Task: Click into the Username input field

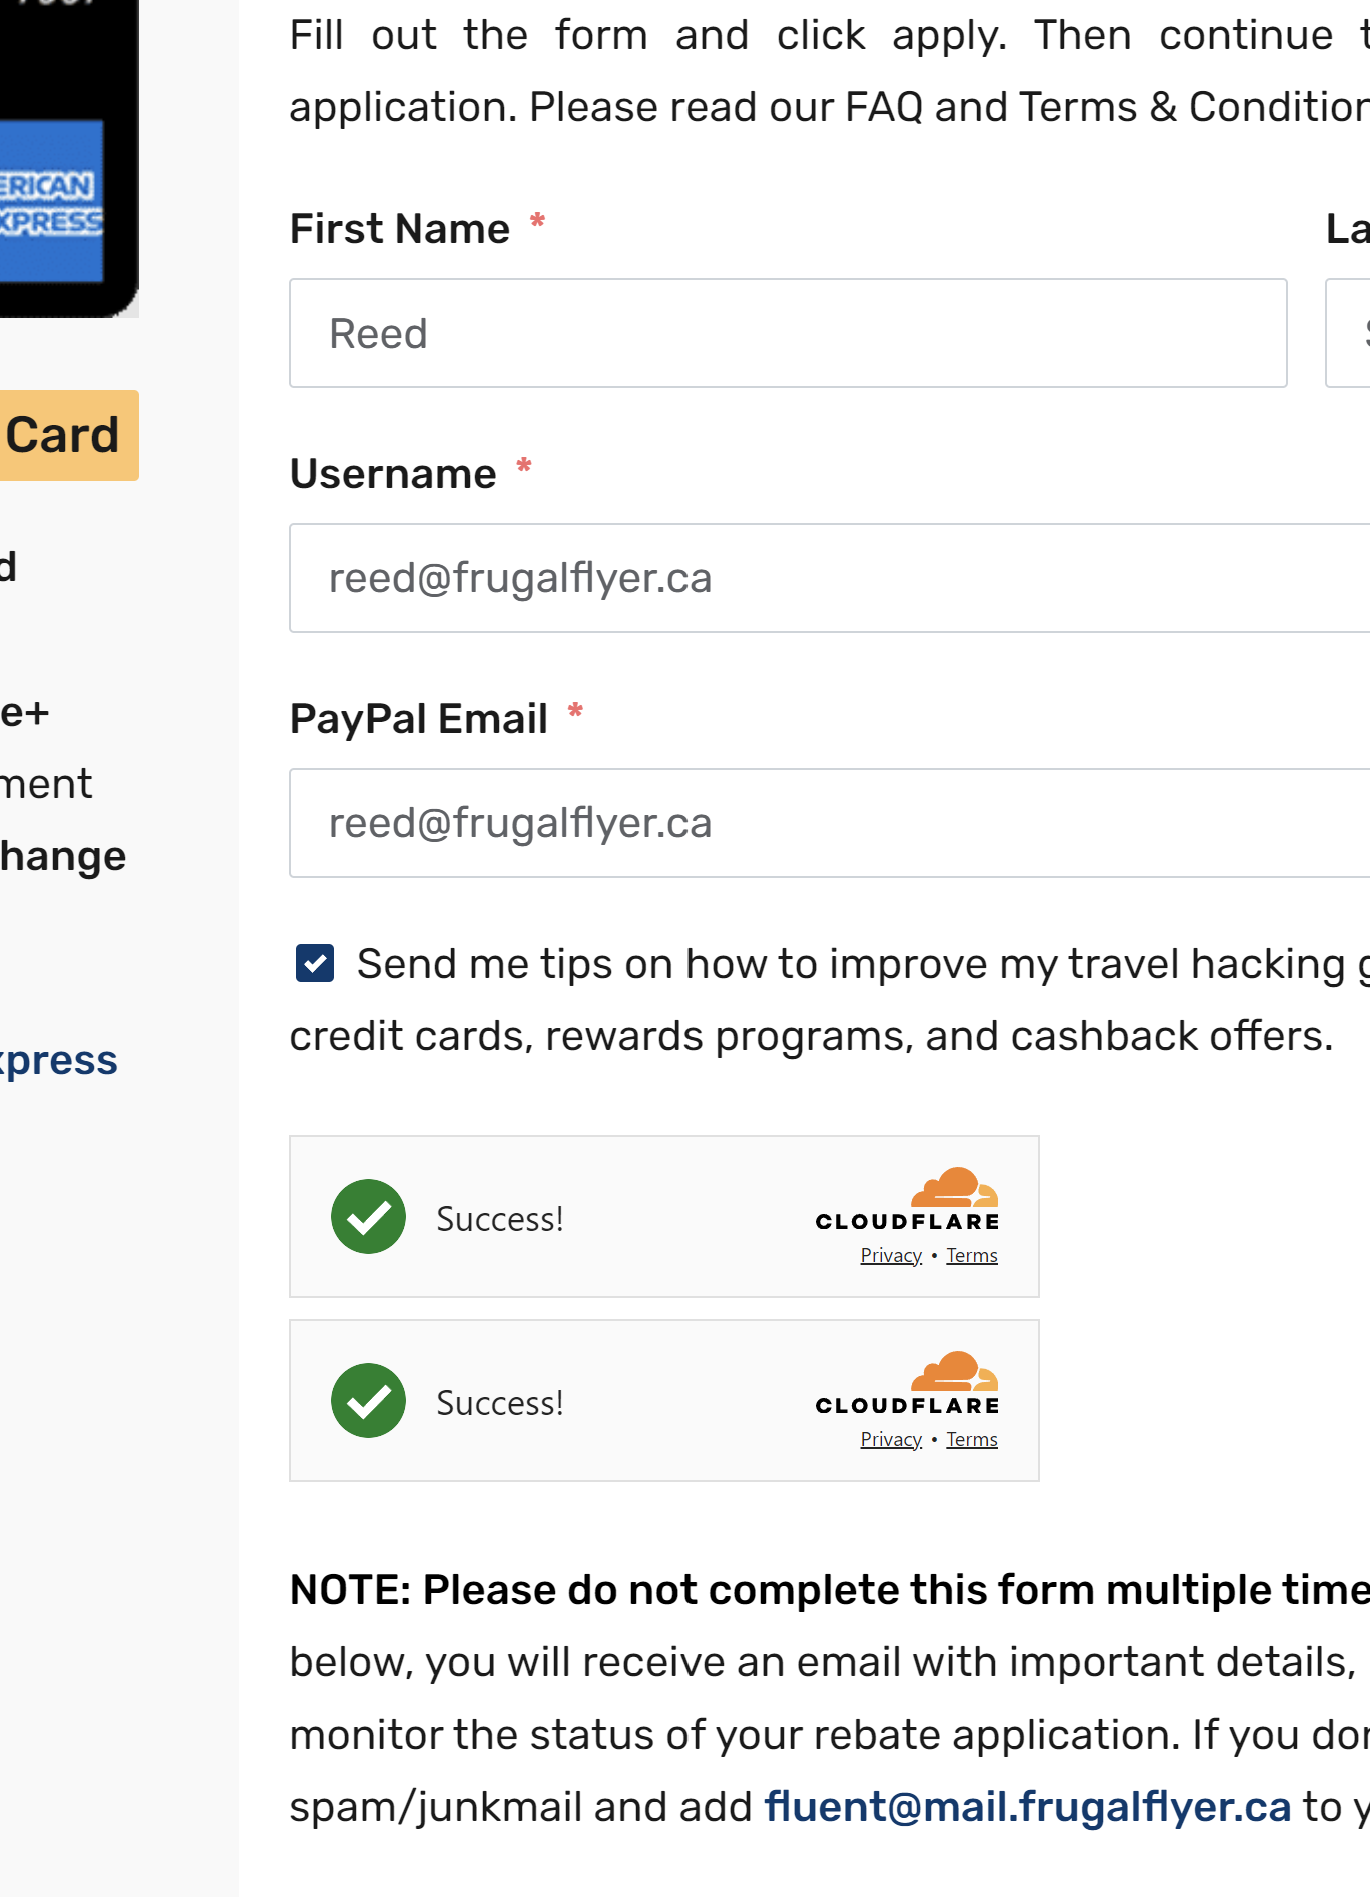Action: click(x=828, y=578)
